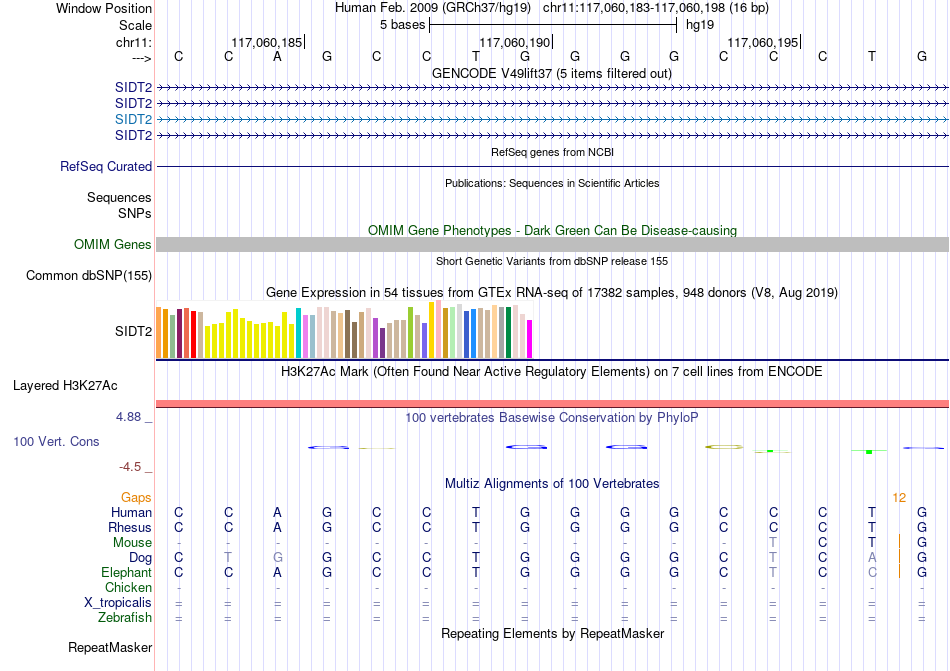Open the Layered H3K27Ac track label
950x671 pixels.
(x=65, y=386)
